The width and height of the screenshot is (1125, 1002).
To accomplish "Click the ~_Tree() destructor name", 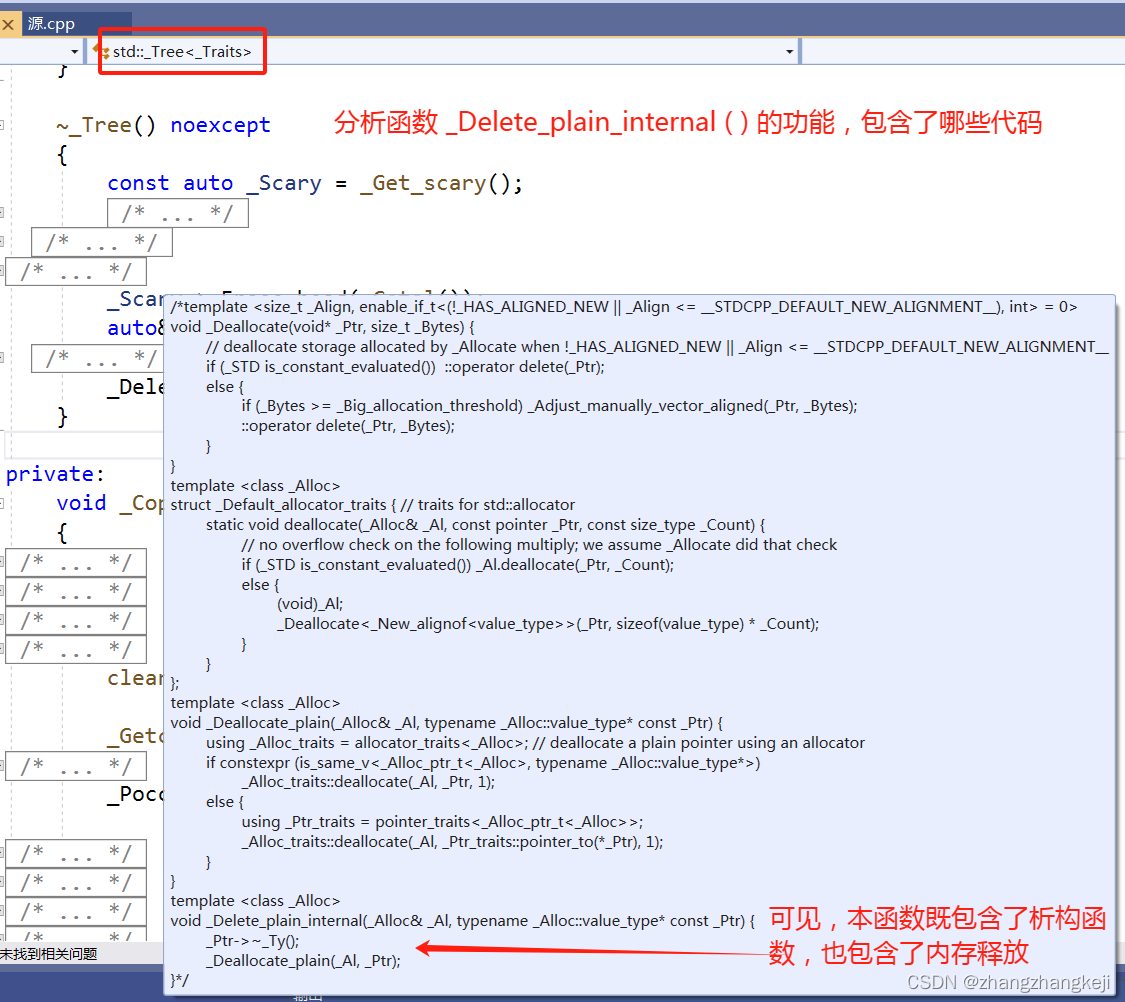I will [105, 125].
